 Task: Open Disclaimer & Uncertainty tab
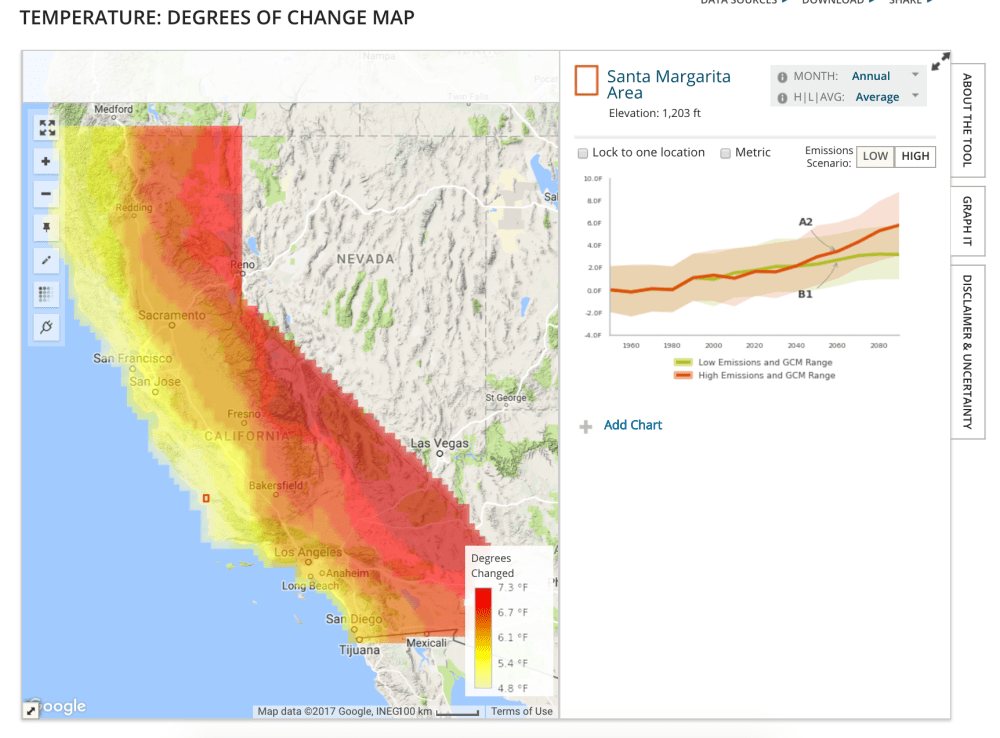tap(967, 351)
